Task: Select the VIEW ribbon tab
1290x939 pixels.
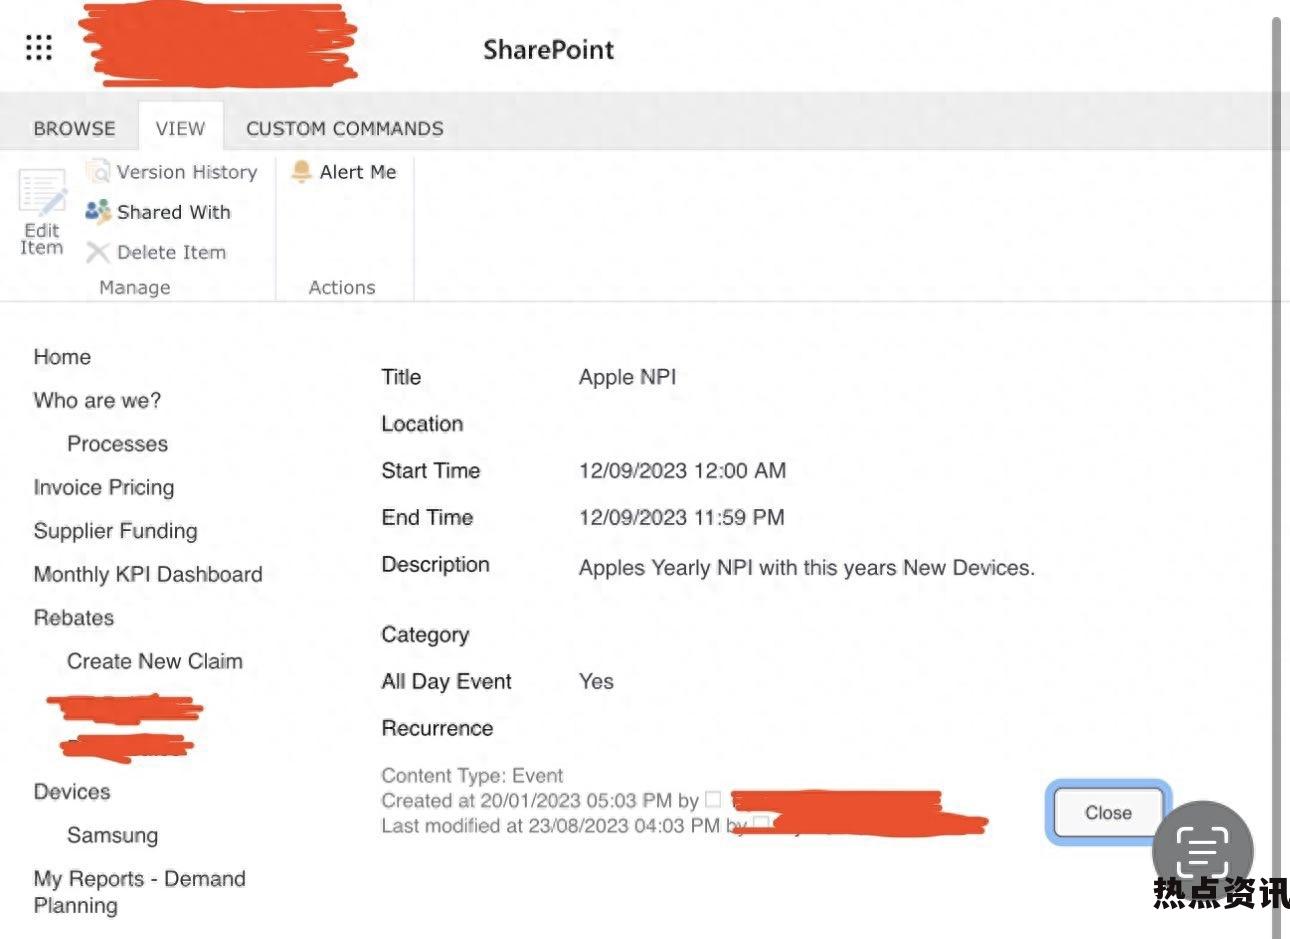Action: pyautogui.click(x=180, y=128)
